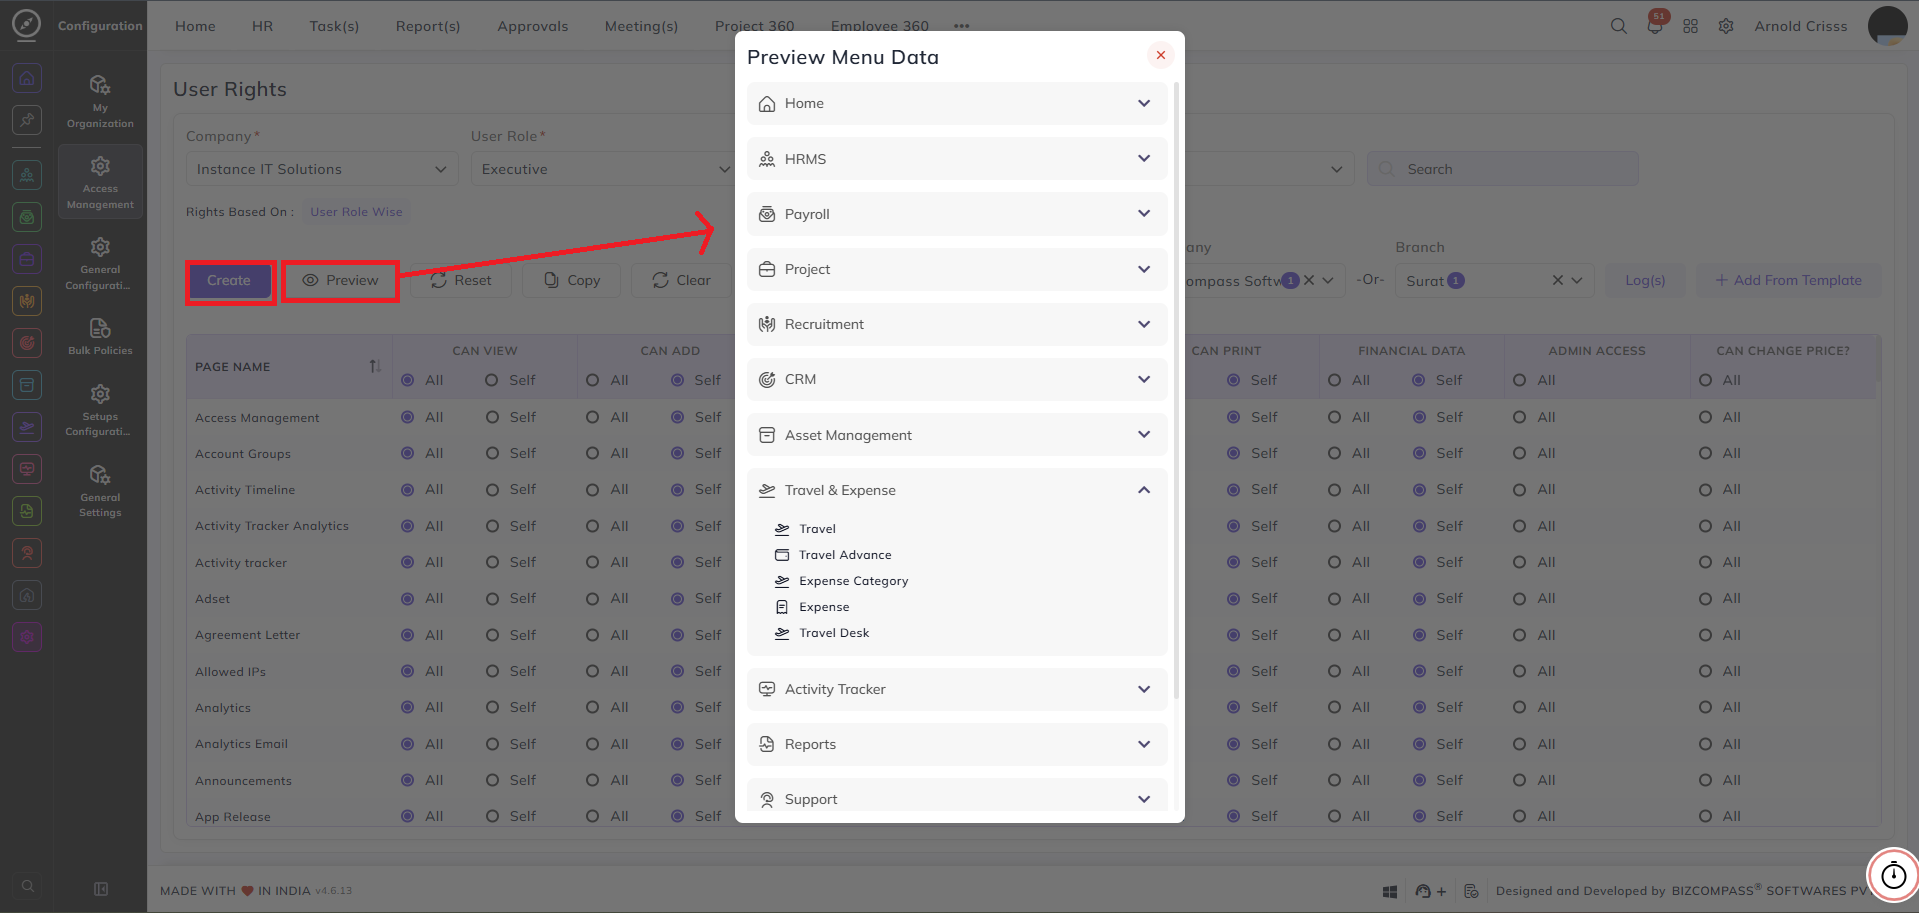Click the Windows logo icon in footer

click(1389, 891)
